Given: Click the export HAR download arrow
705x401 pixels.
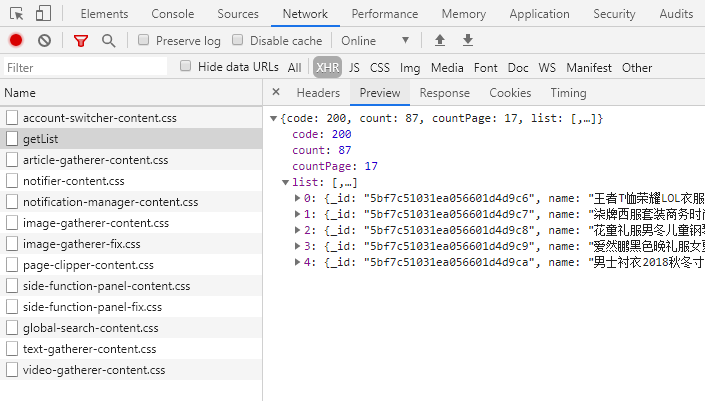Looking at the screenshot, I should pyautogui.click(x=468, y=40).
